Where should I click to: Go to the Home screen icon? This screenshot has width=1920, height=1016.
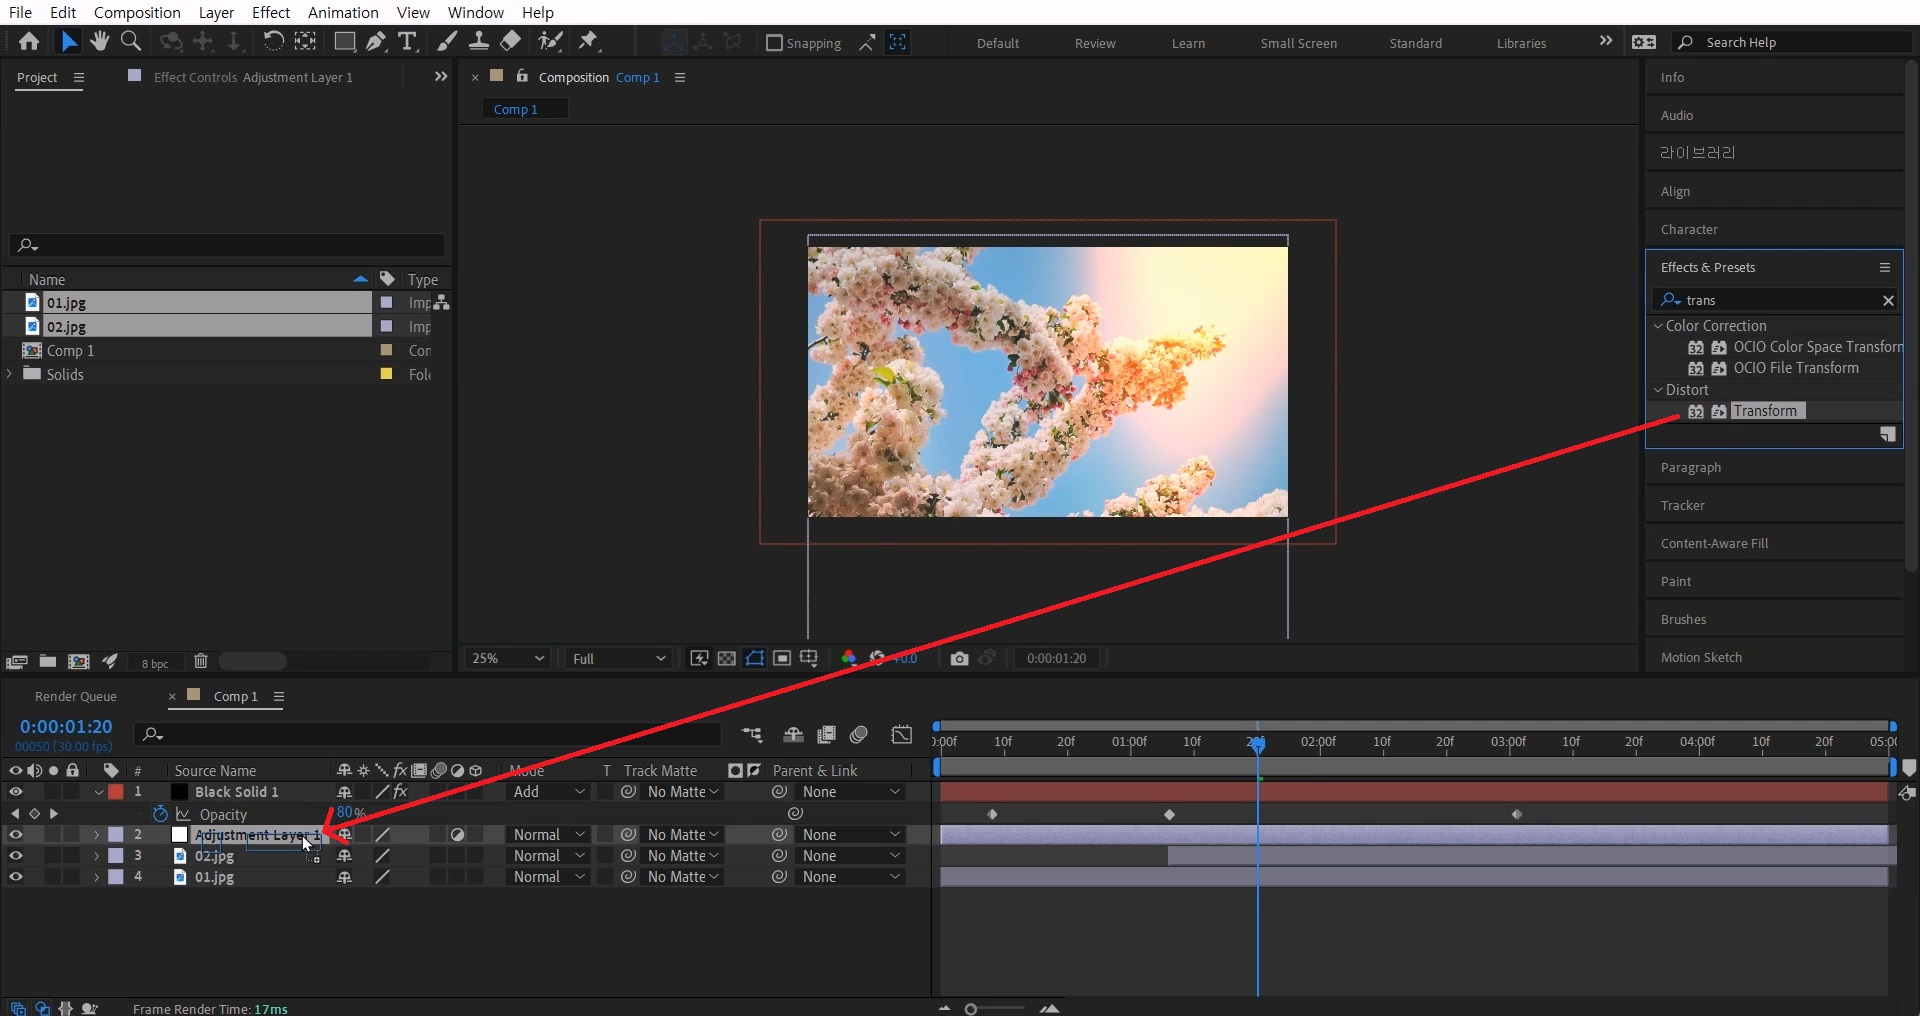[x=29, y=41]
